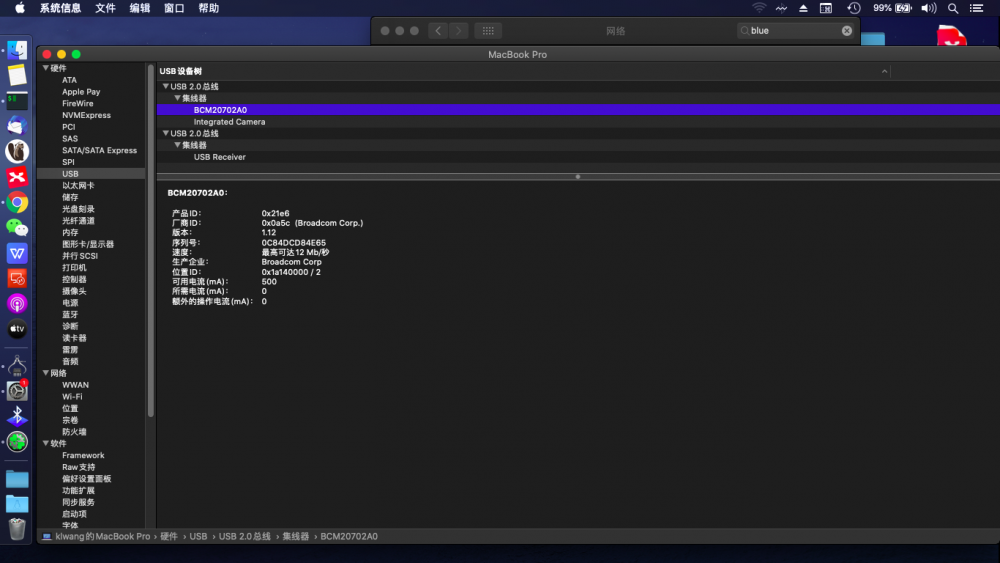Collapse second USB 2.0 总线 node

(x=166, y=133)
